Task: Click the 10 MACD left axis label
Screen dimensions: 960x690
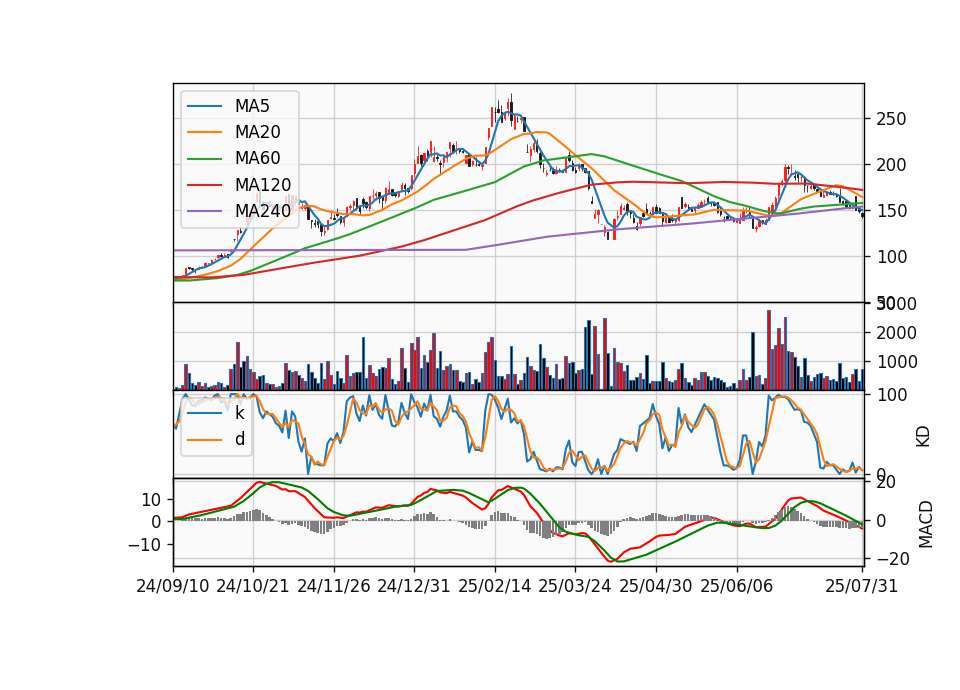Action: point(151,500)
